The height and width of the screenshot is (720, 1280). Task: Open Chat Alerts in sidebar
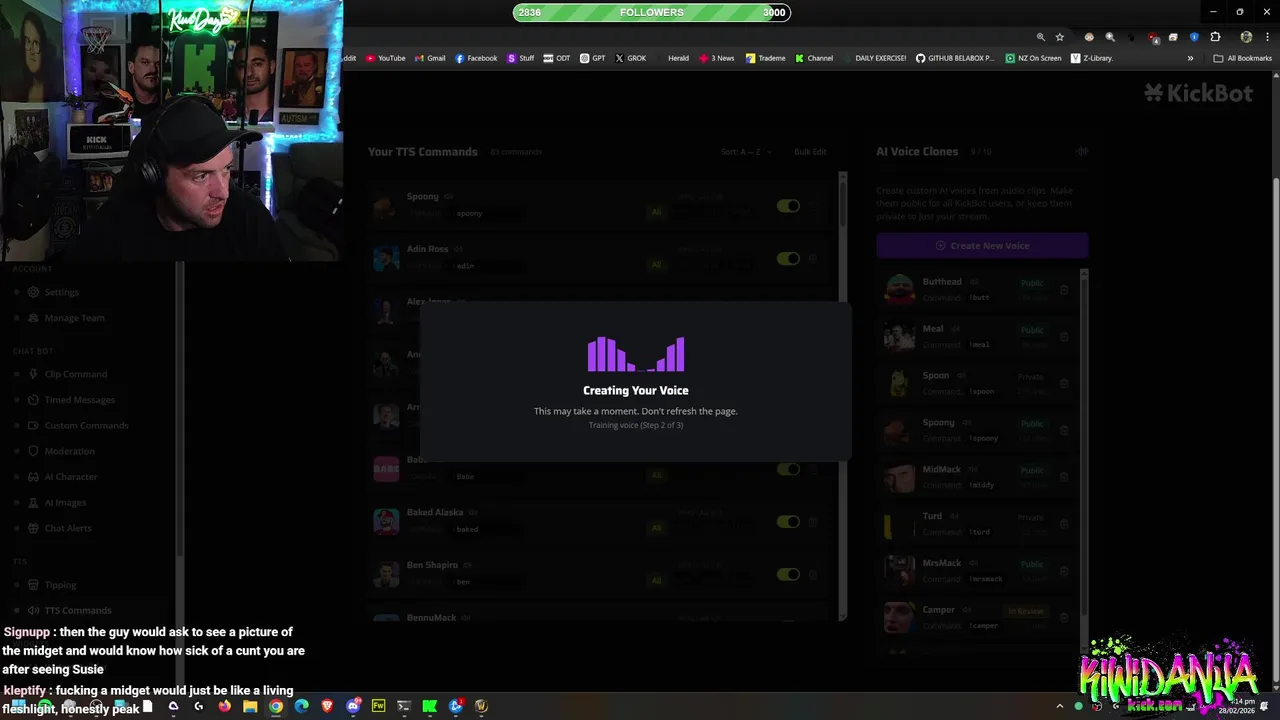[x=59, y=528]
